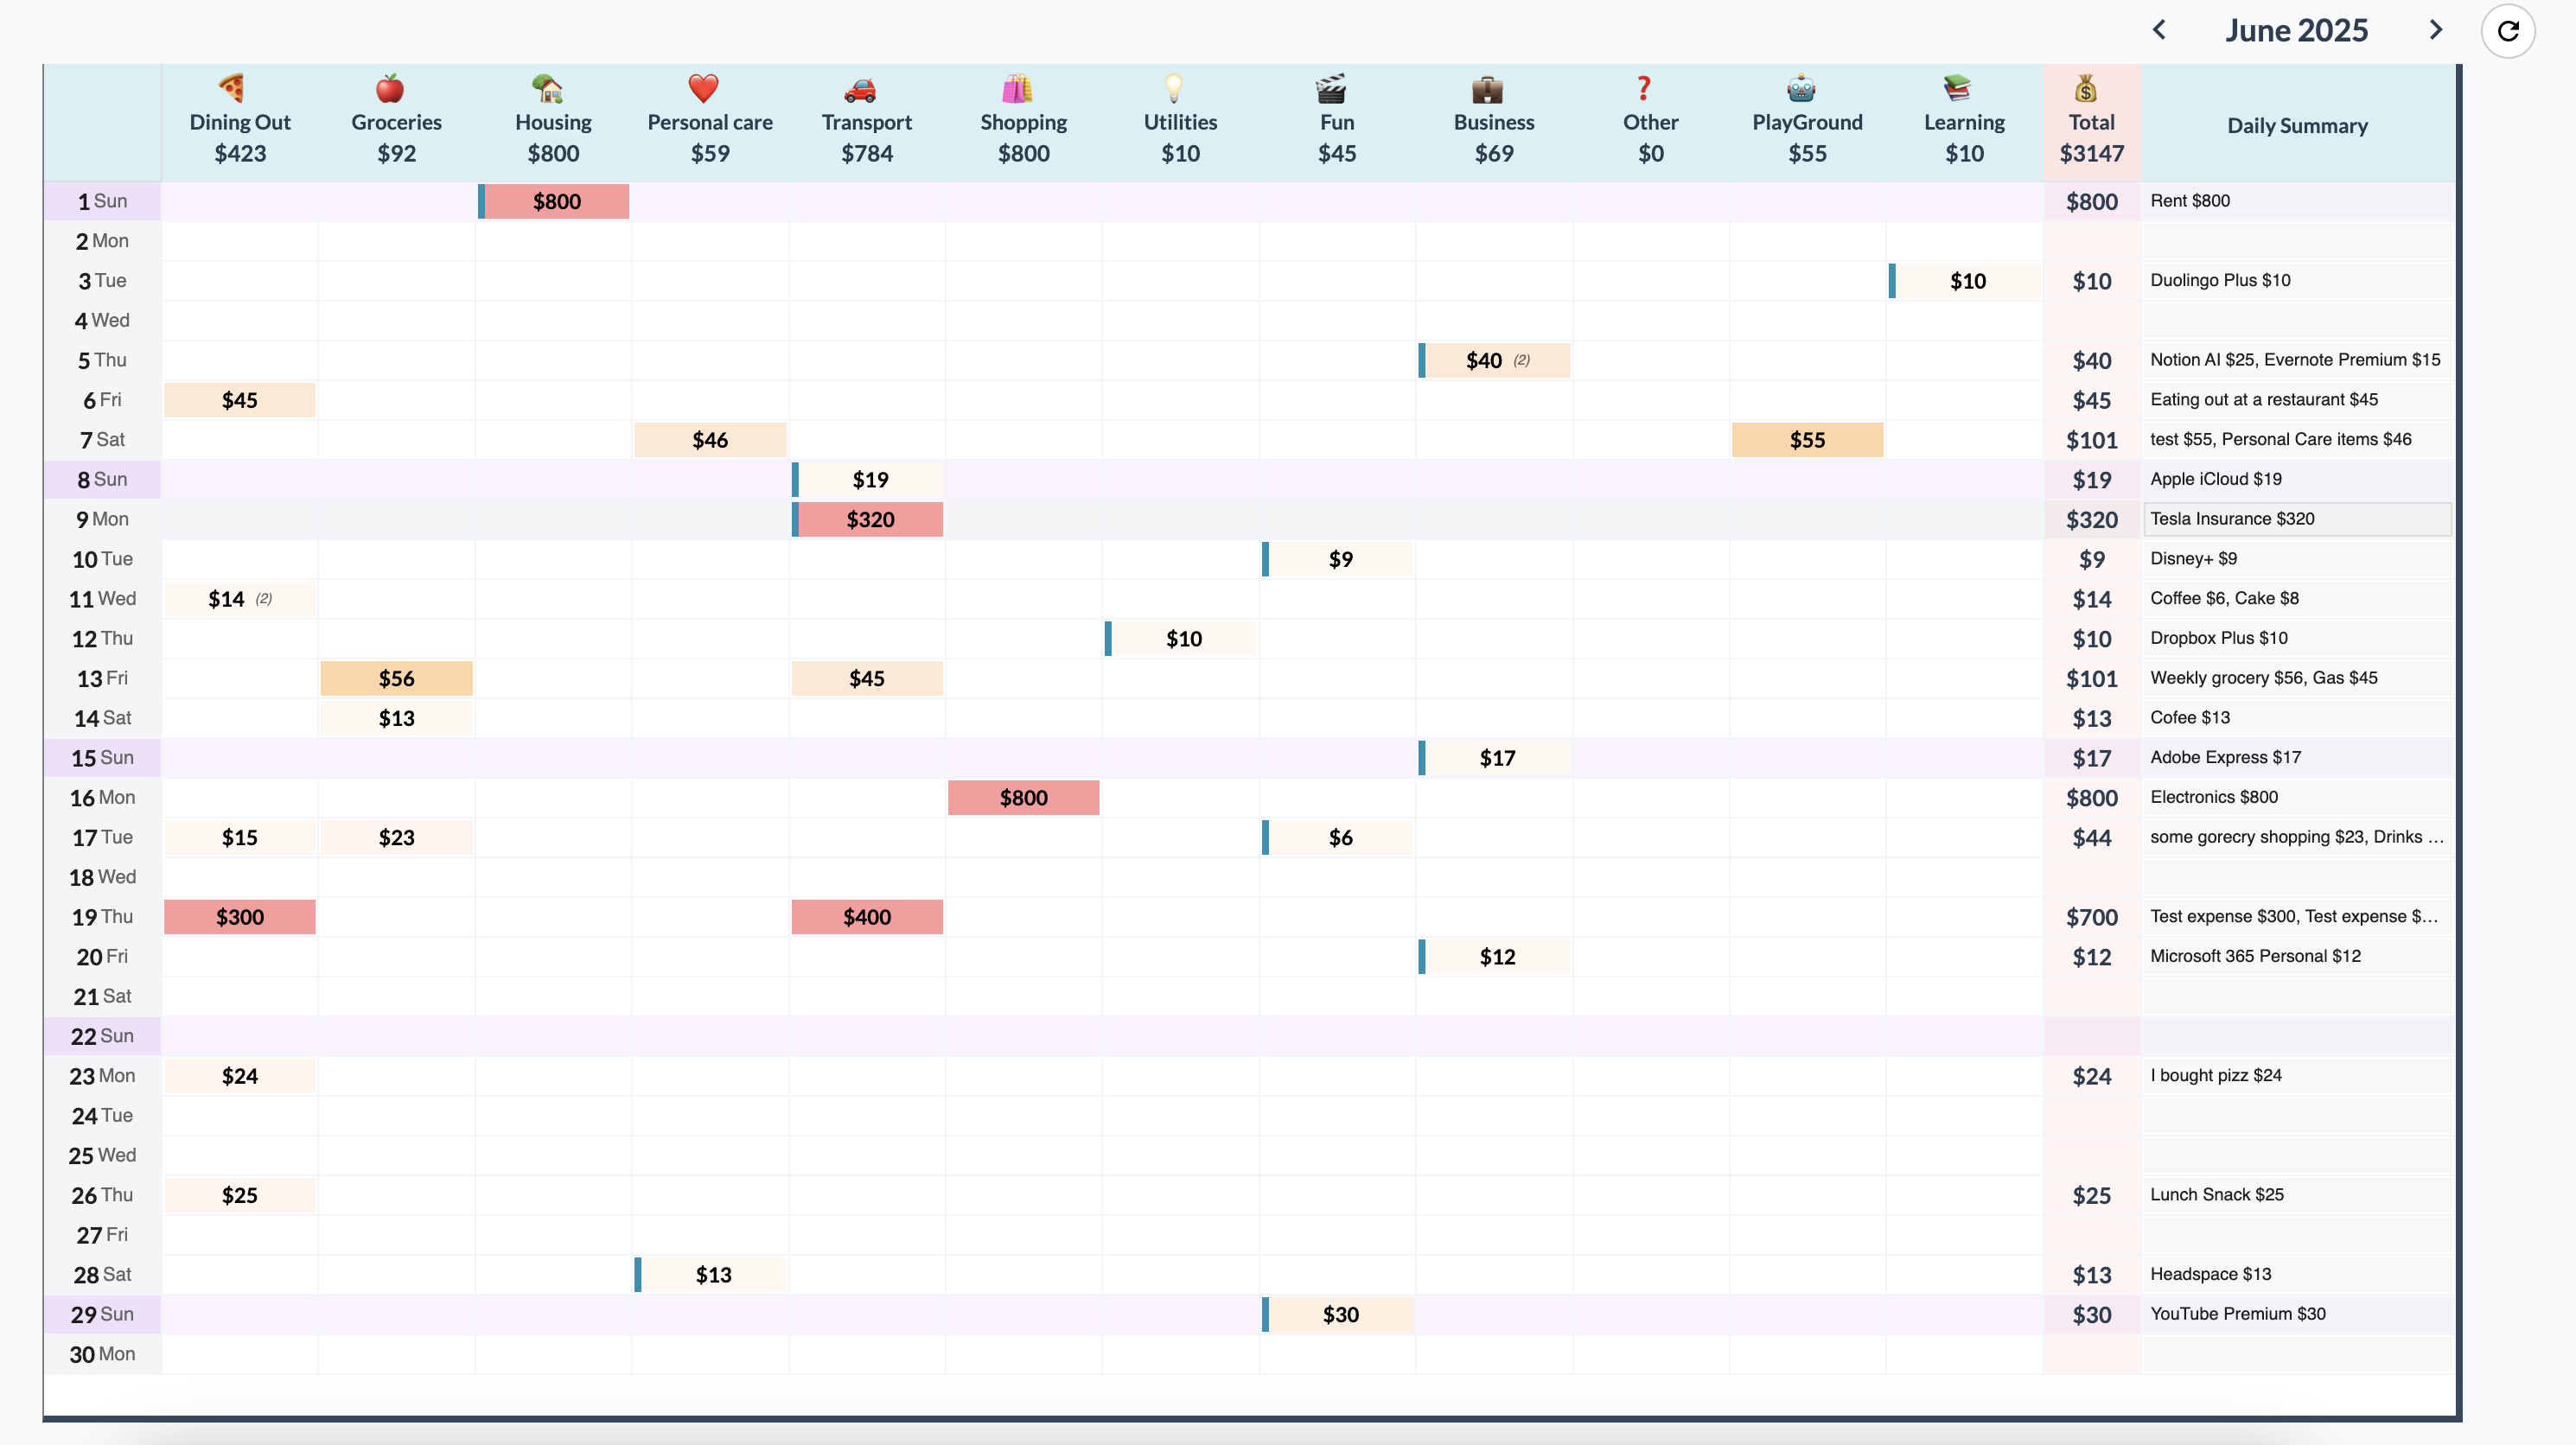Viewport: 2576px width, 1445px height.
Task: Open the $45 Dining Out entry on June 6
Action: tap(240, 400)
